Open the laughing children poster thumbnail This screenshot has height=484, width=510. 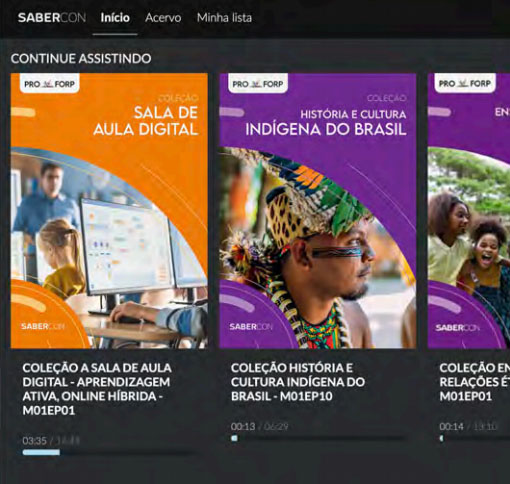pyautogui.click(x=469, y=211)
